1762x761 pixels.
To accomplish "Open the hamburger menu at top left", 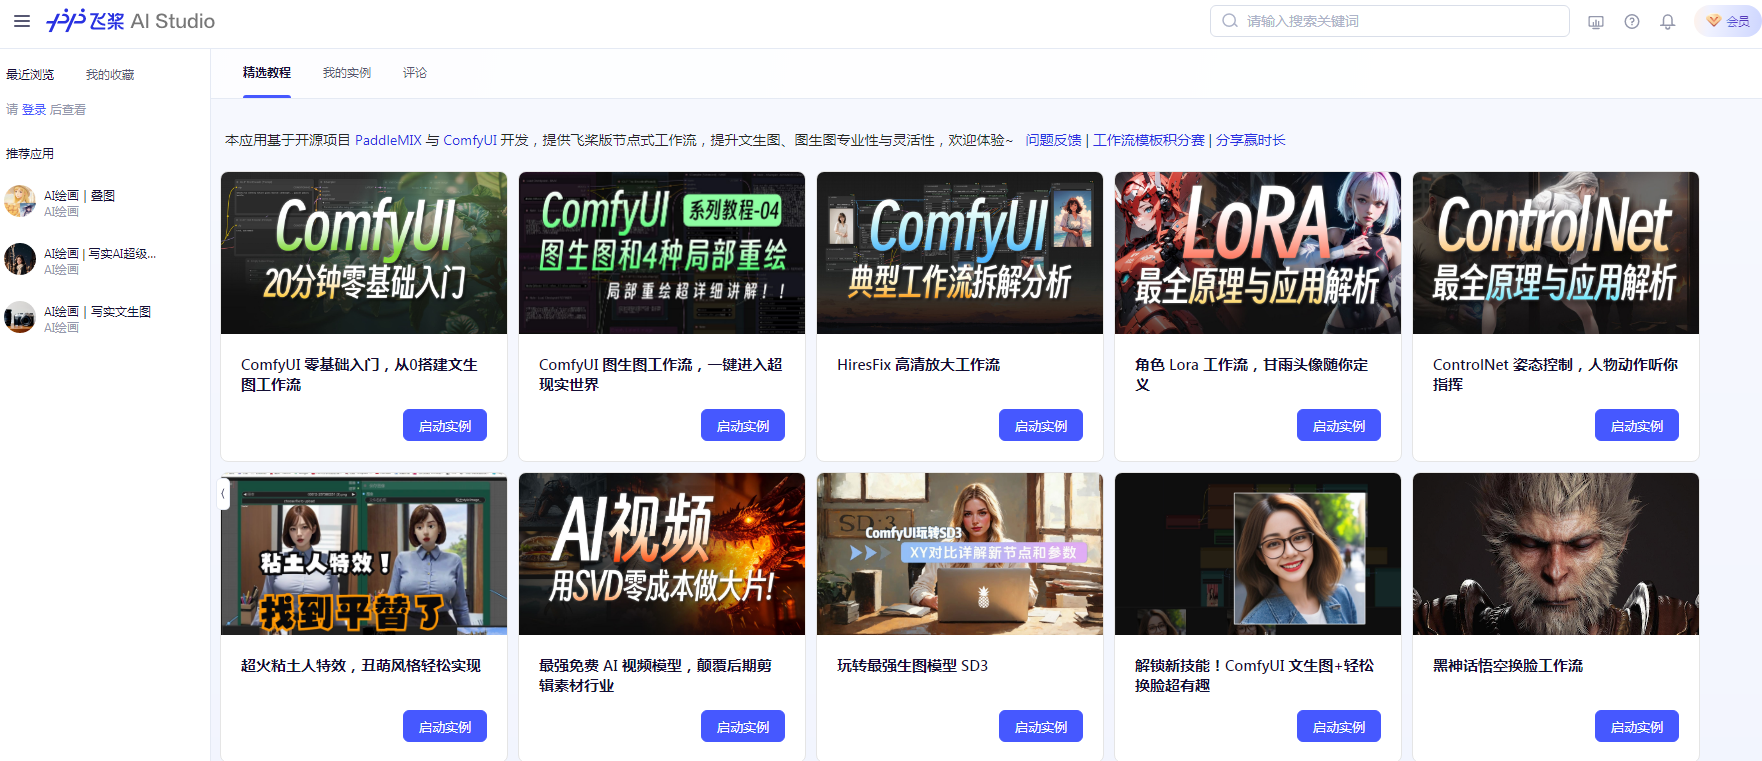I will pyautogui.click(x=22, y=21).
